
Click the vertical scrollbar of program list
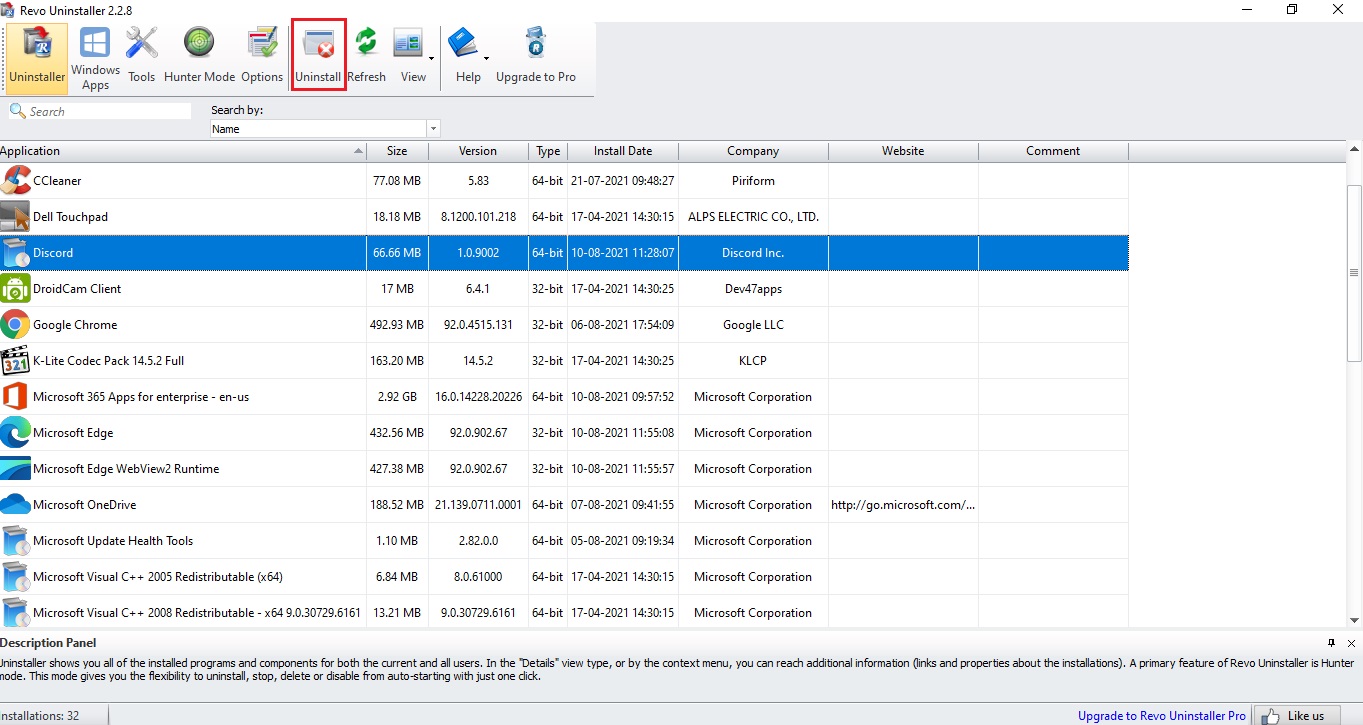[1354, 272]
